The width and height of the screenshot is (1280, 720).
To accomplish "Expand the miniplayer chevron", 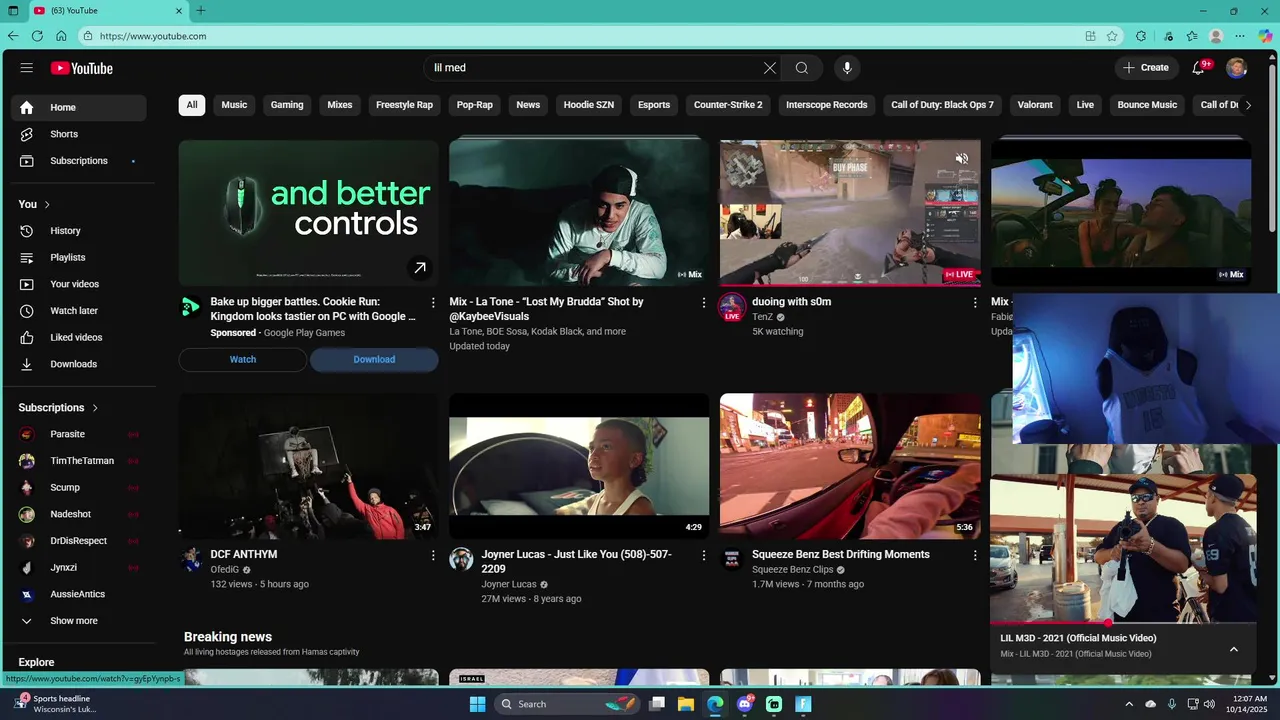I will [1234, 649].
